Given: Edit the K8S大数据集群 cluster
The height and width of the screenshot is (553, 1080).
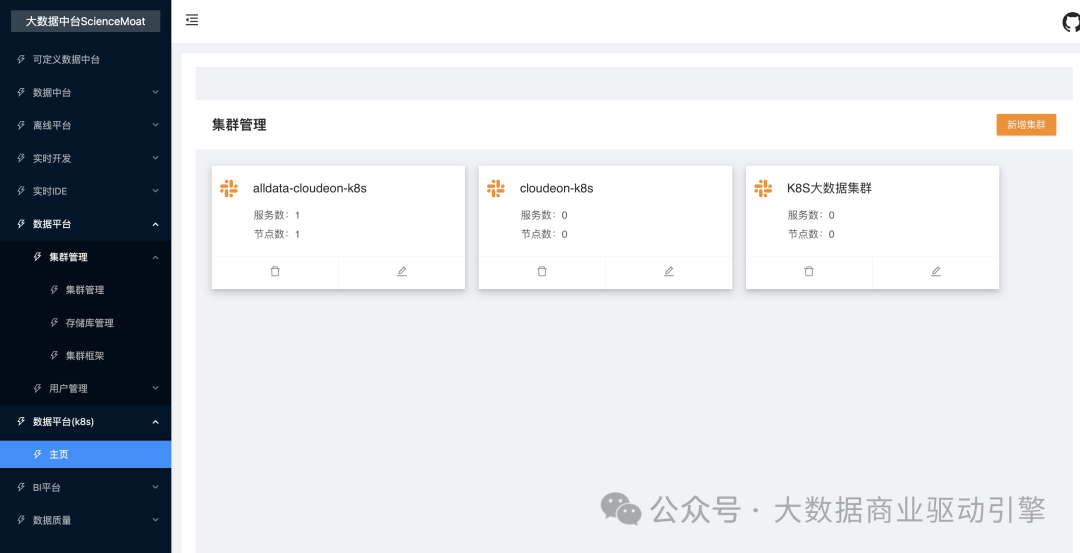Looking at the screenshot, I should click(x=936, y=271).
